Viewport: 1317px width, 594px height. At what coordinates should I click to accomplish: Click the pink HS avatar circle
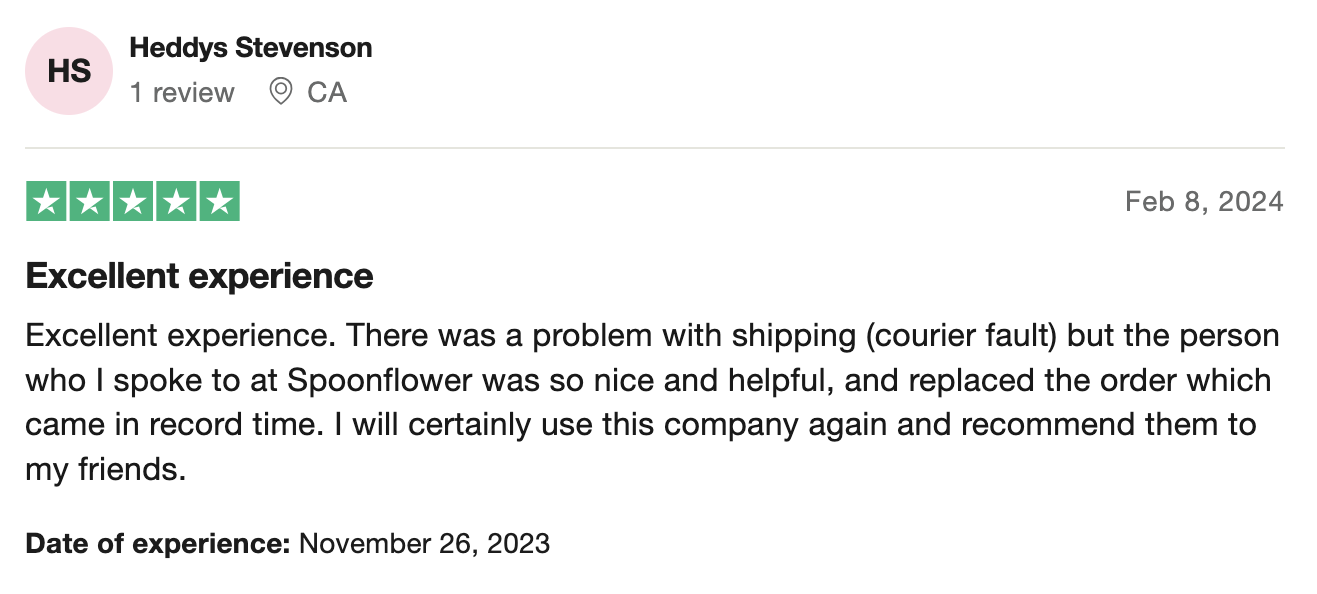point(69,71)
